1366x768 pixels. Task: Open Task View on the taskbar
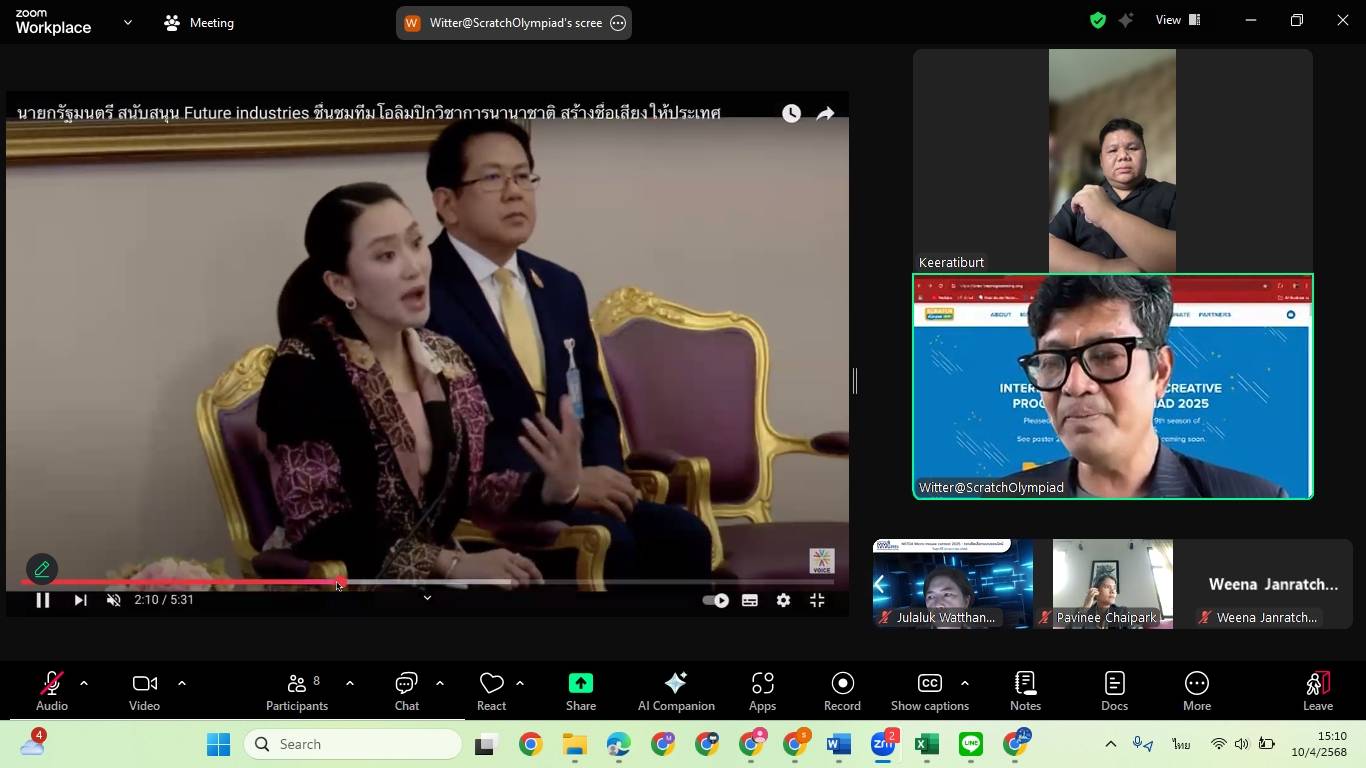[486, 744]
